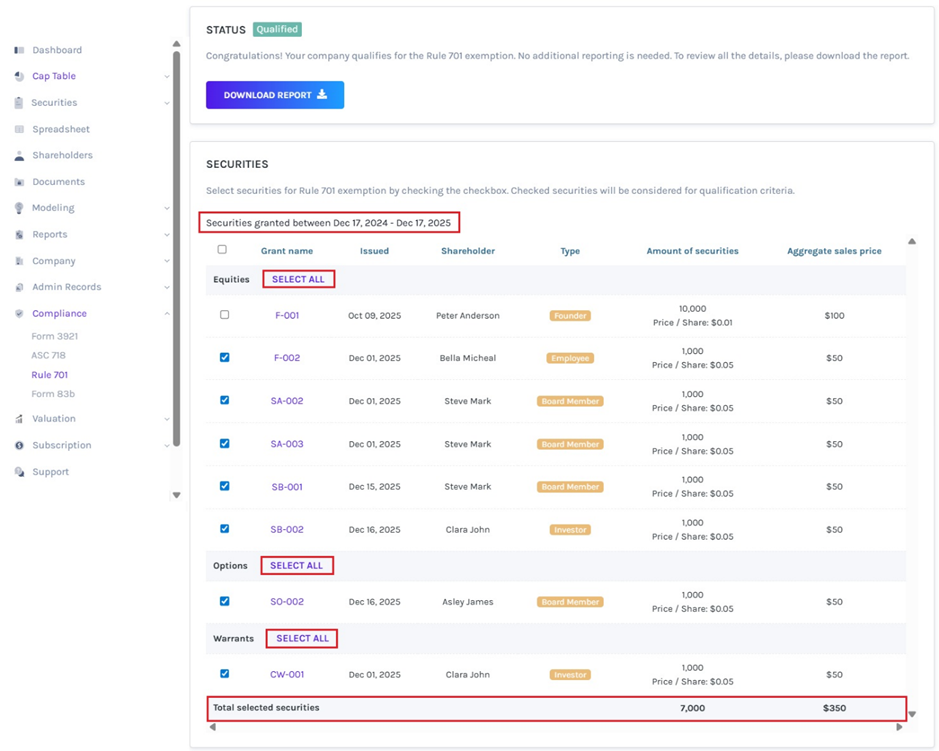Click the Cap Table pie chart icon
Image resolution: width=939 pixels, height=751 pixels.
tap(19, 76)
